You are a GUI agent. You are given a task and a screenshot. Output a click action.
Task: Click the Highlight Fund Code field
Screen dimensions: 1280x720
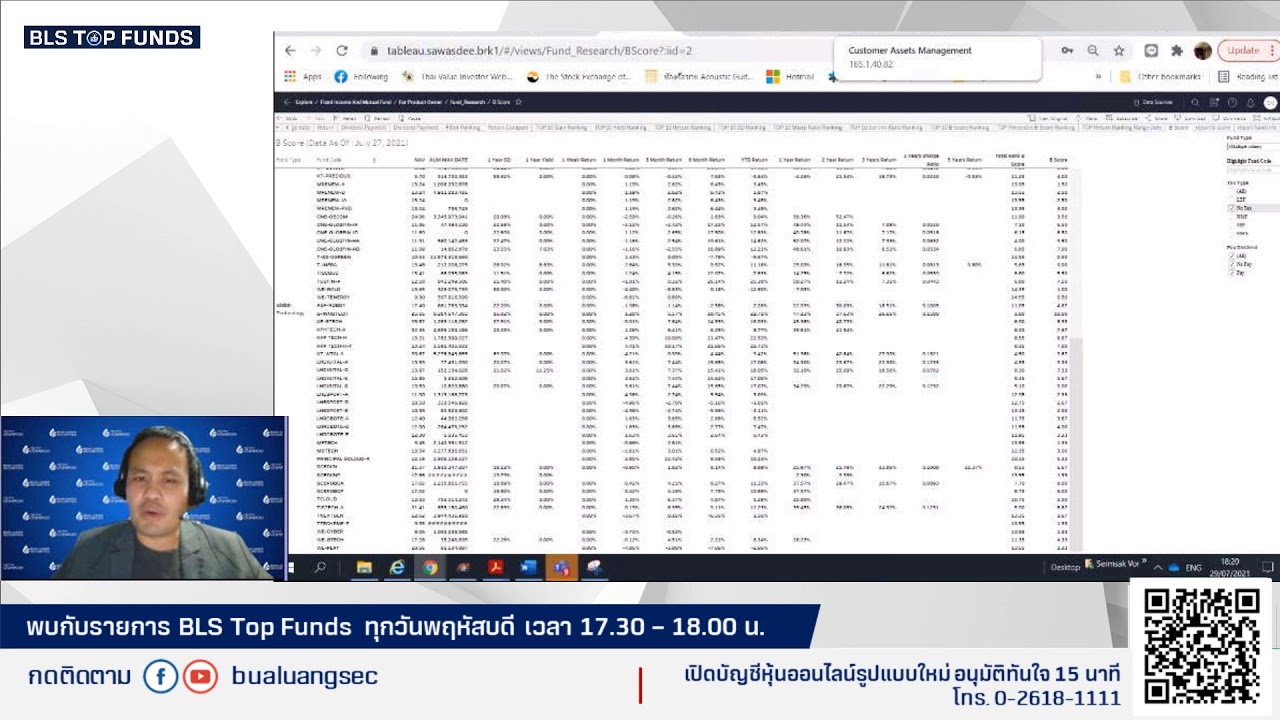click(x=1253, y=170)
